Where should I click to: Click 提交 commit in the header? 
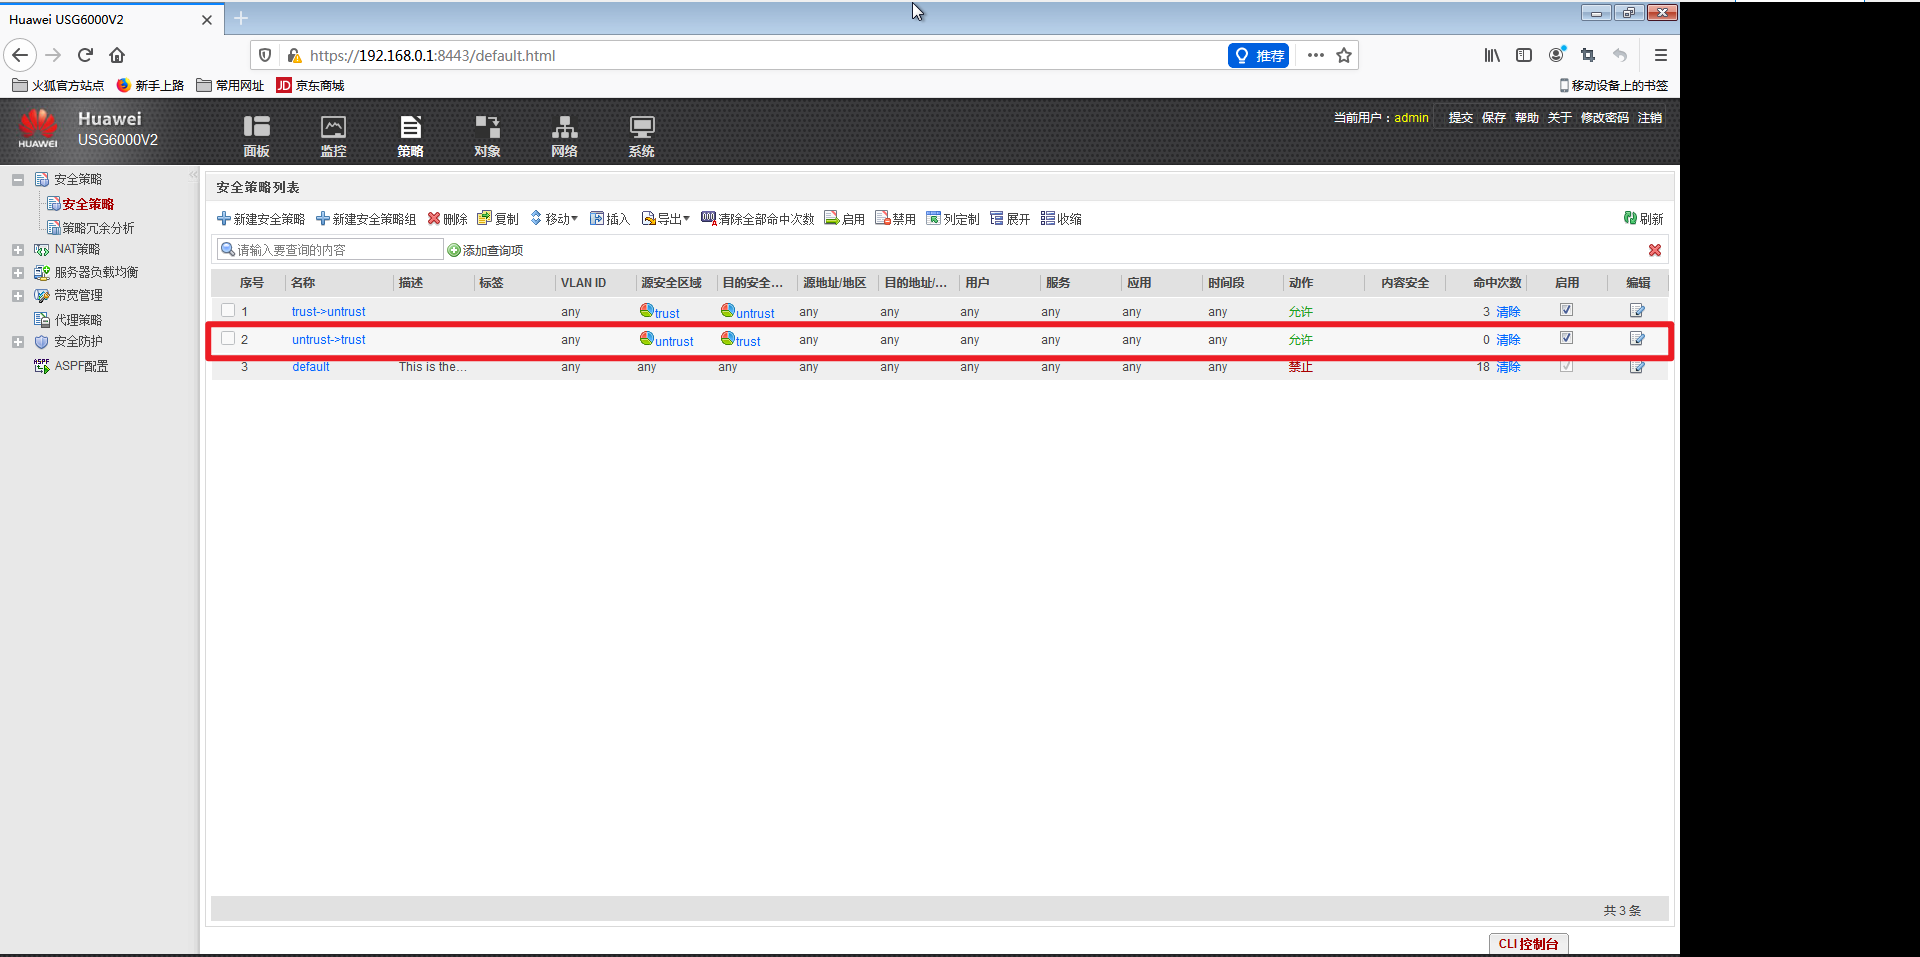[x=1460, y=118]
